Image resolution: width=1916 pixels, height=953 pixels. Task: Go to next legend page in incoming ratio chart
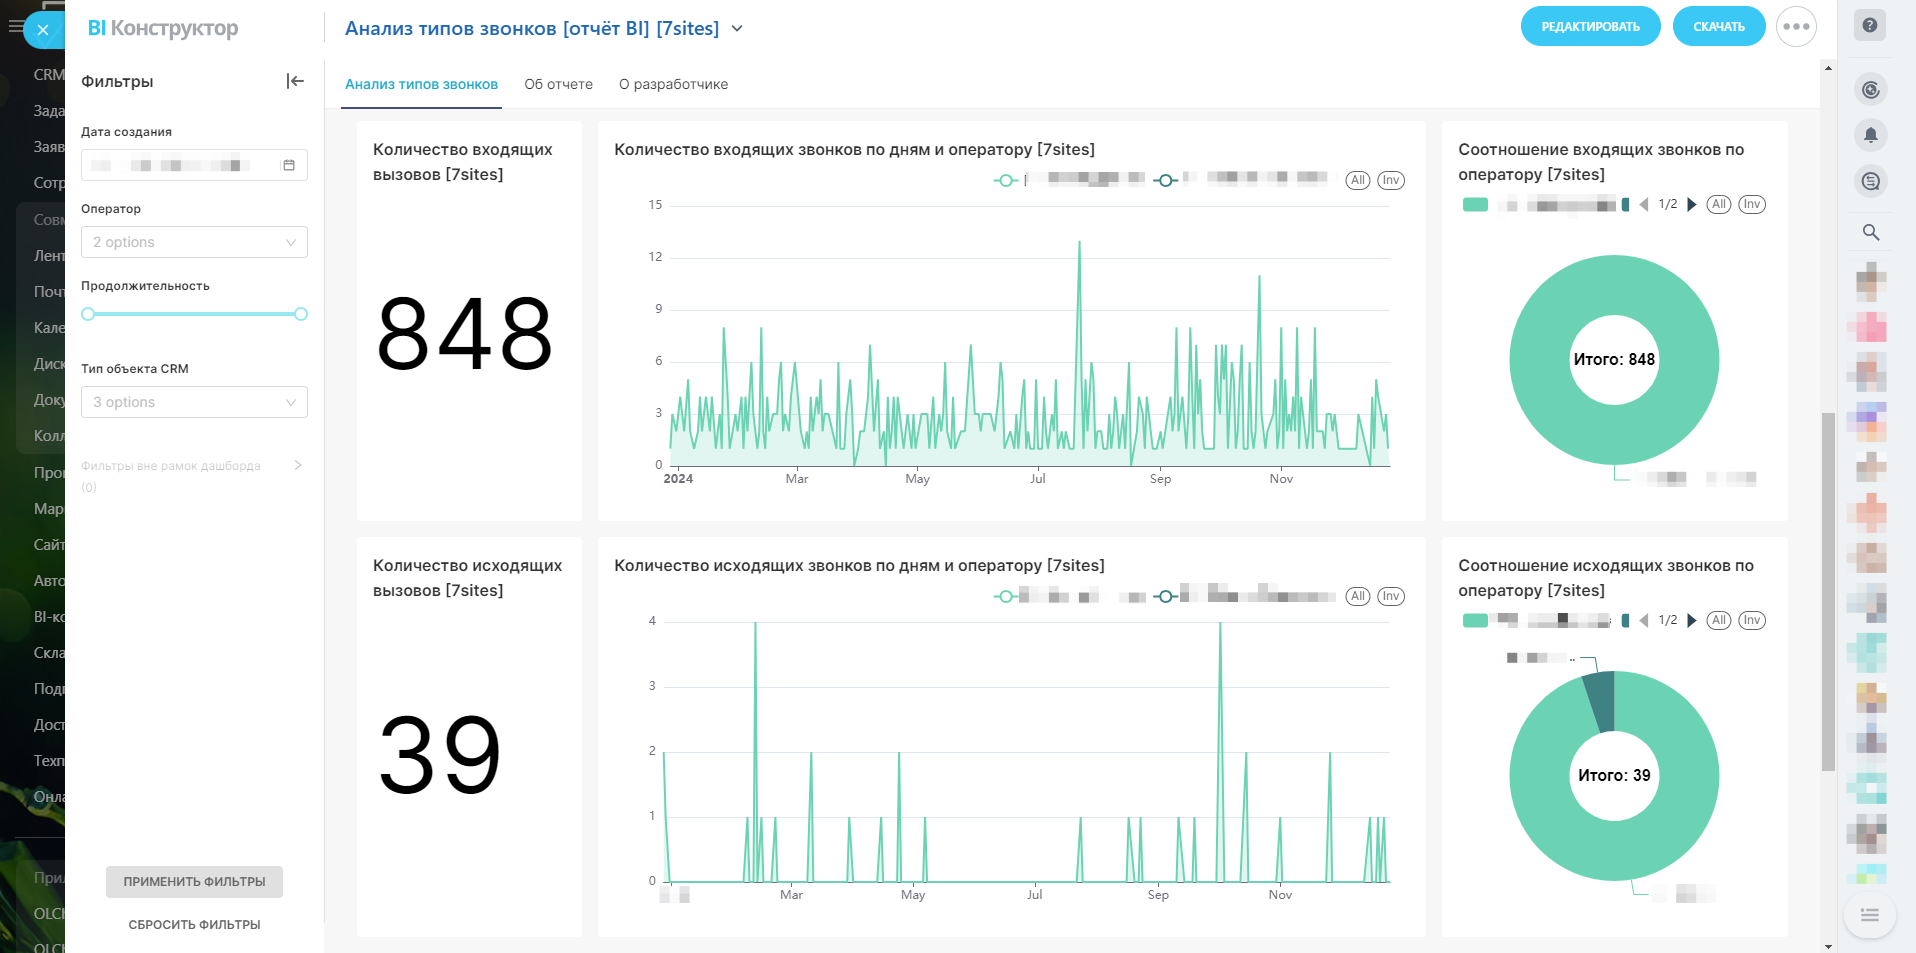[x=1691, y=204]
